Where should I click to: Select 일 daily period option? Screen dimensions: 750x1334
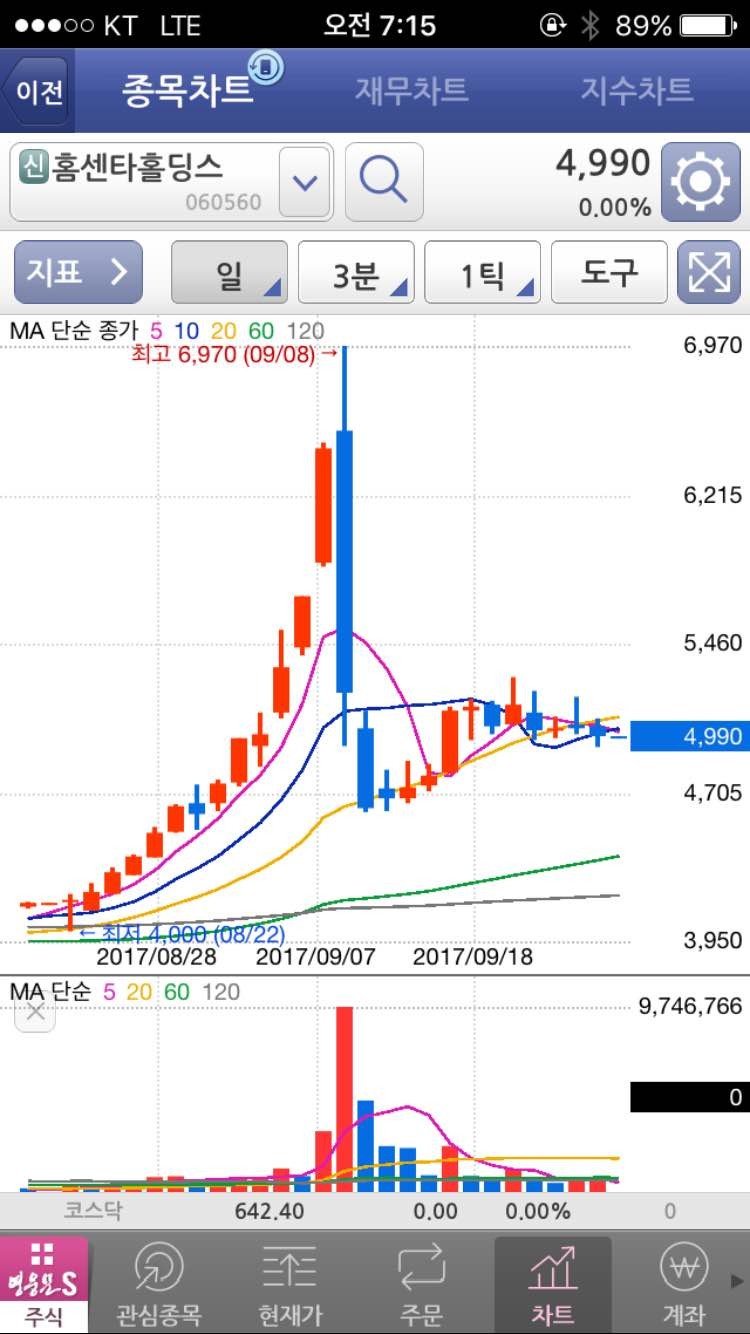pyautogui.click(x=229, y=272)
